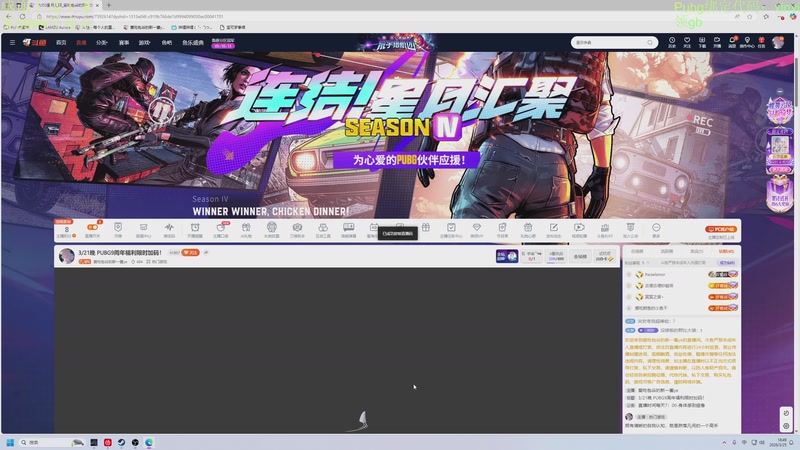800x450 pixels.
Task: Open the 任务 gift icon in header
Action: tap(761, 42)
